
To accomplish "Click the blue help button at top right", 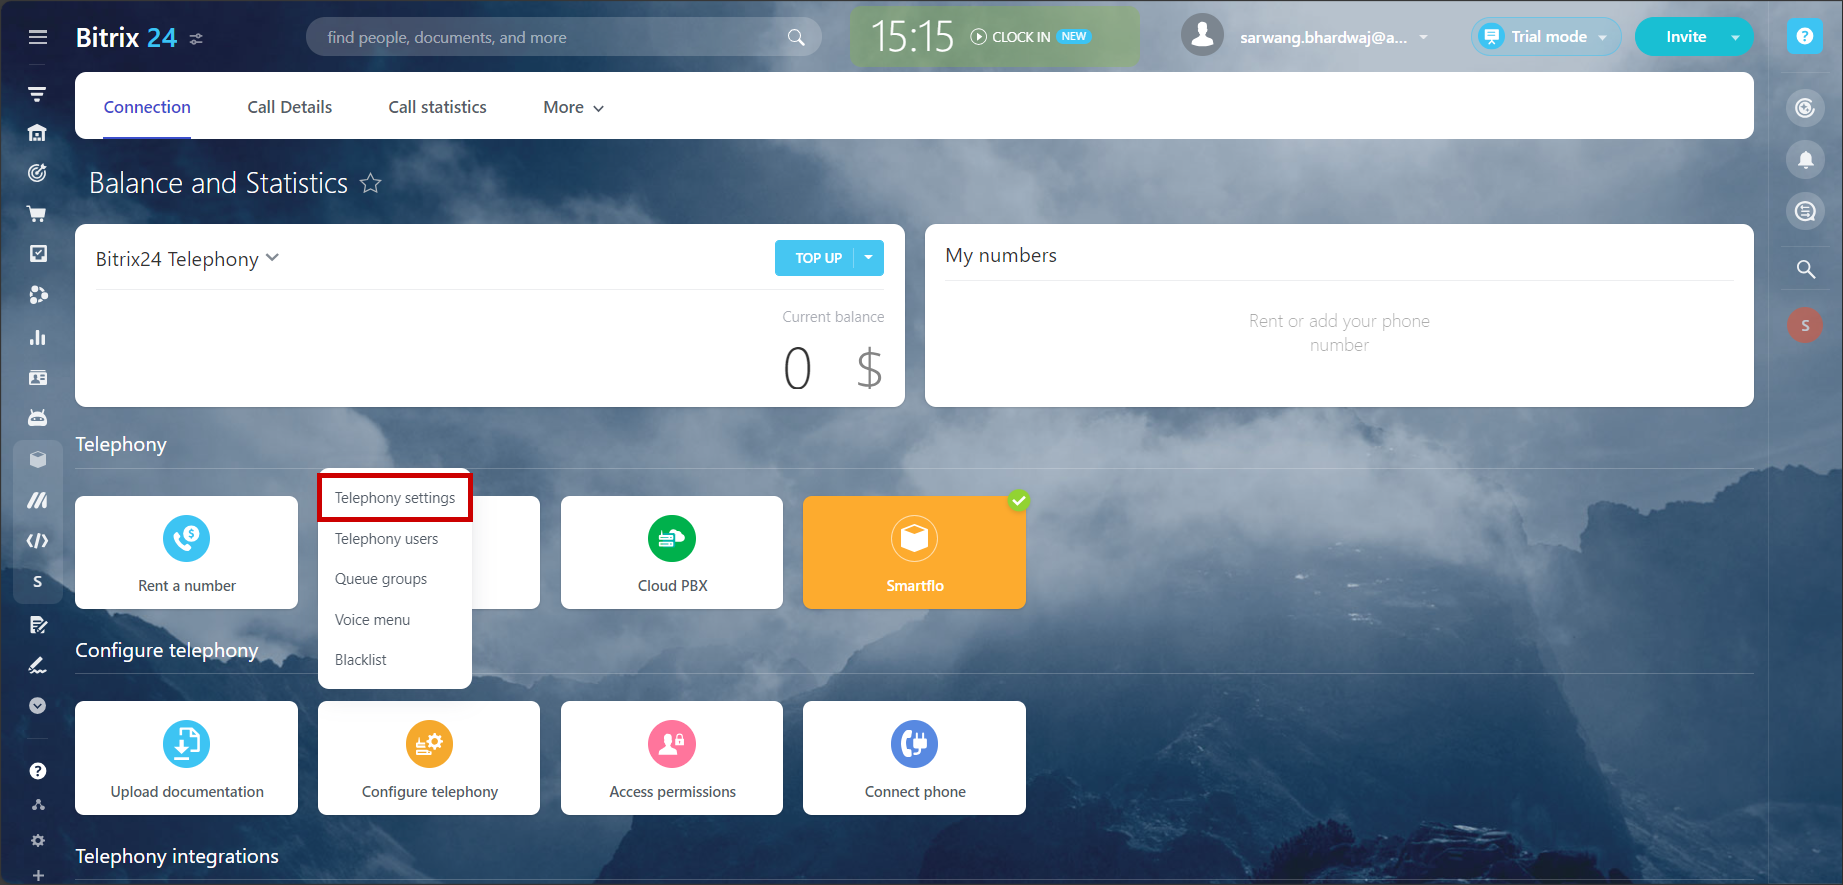I will [x=1805, y=37].
